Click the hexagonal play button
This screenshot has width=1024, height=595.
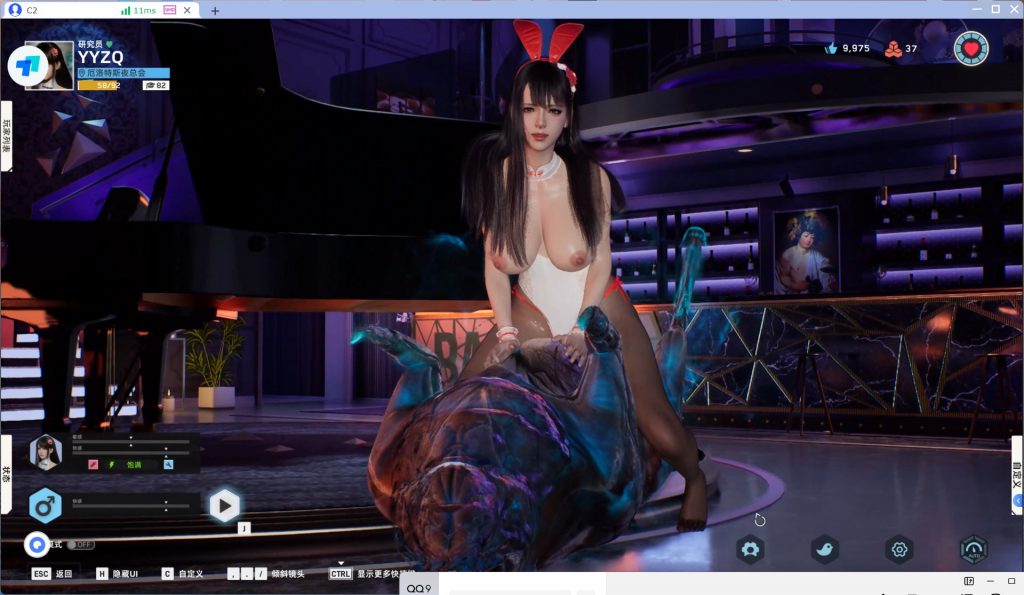tap(224, 506)
